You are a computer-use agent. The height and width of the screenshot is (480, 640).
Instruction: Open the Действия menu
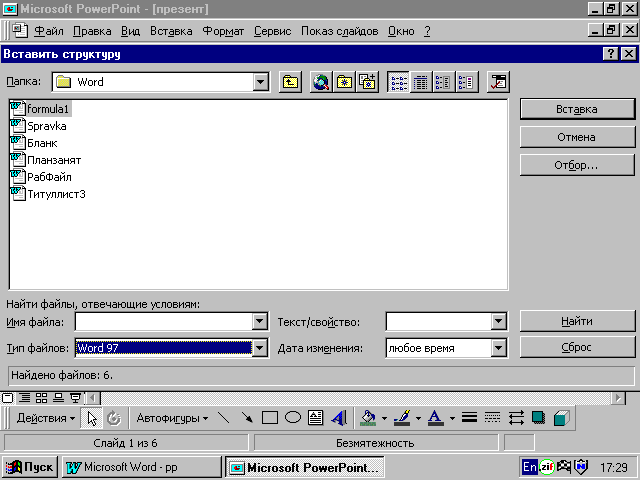(46, 418)
